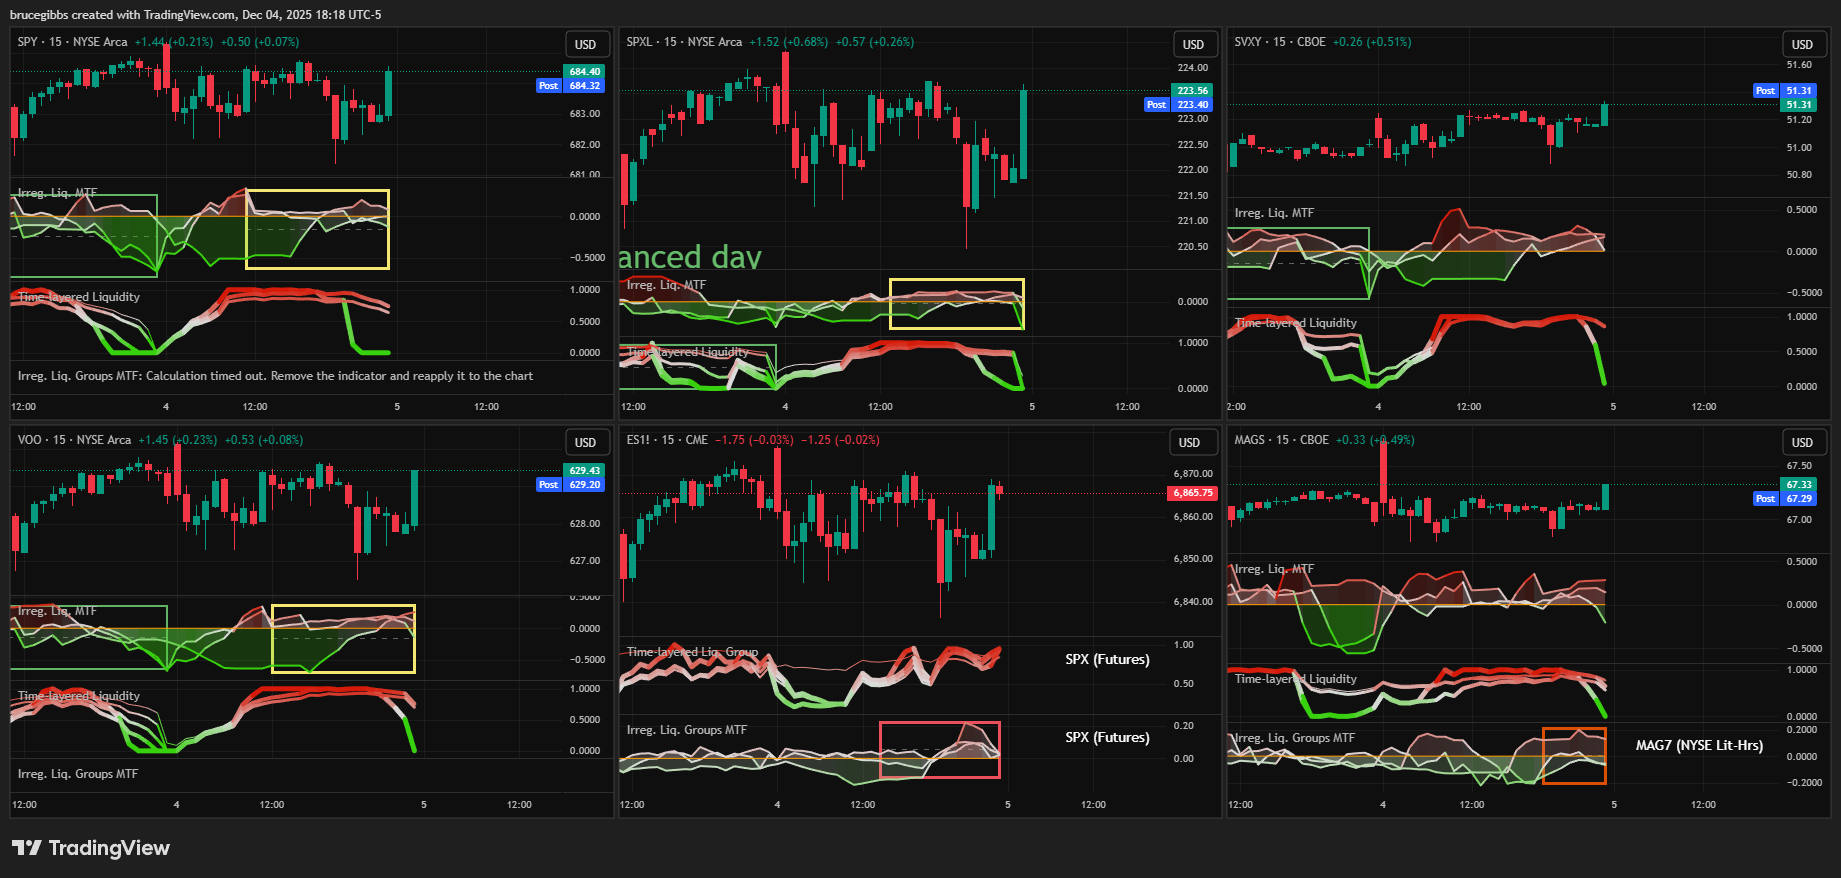1841x878 pixels.
Task: Click the Irreg. Liq. Groups MTF timeout error message
Action: (x=275, y=376)
